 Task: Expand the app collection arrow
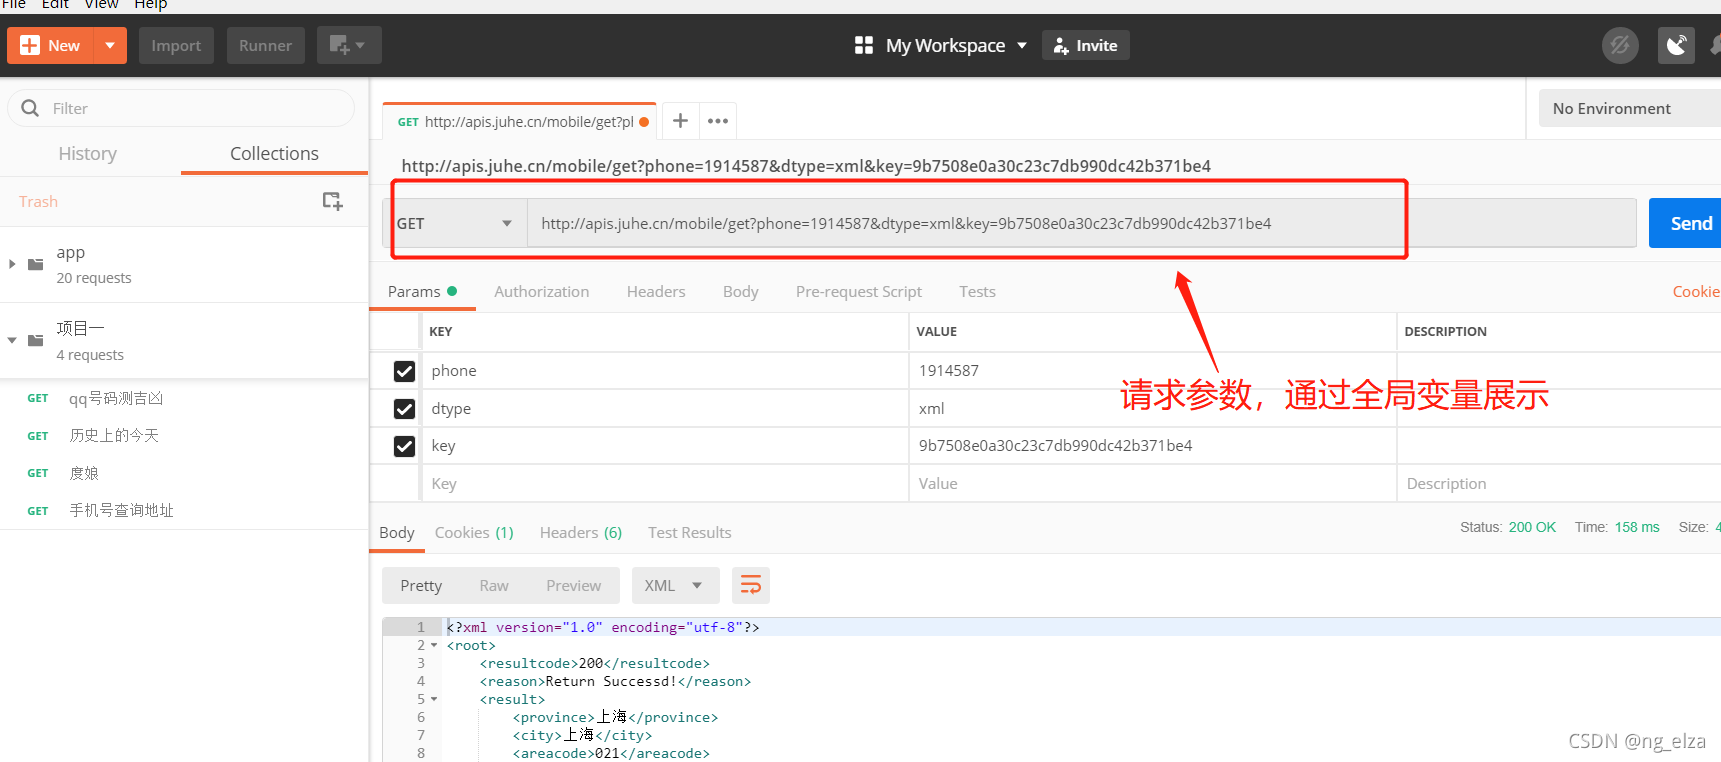tap(12, 264)
